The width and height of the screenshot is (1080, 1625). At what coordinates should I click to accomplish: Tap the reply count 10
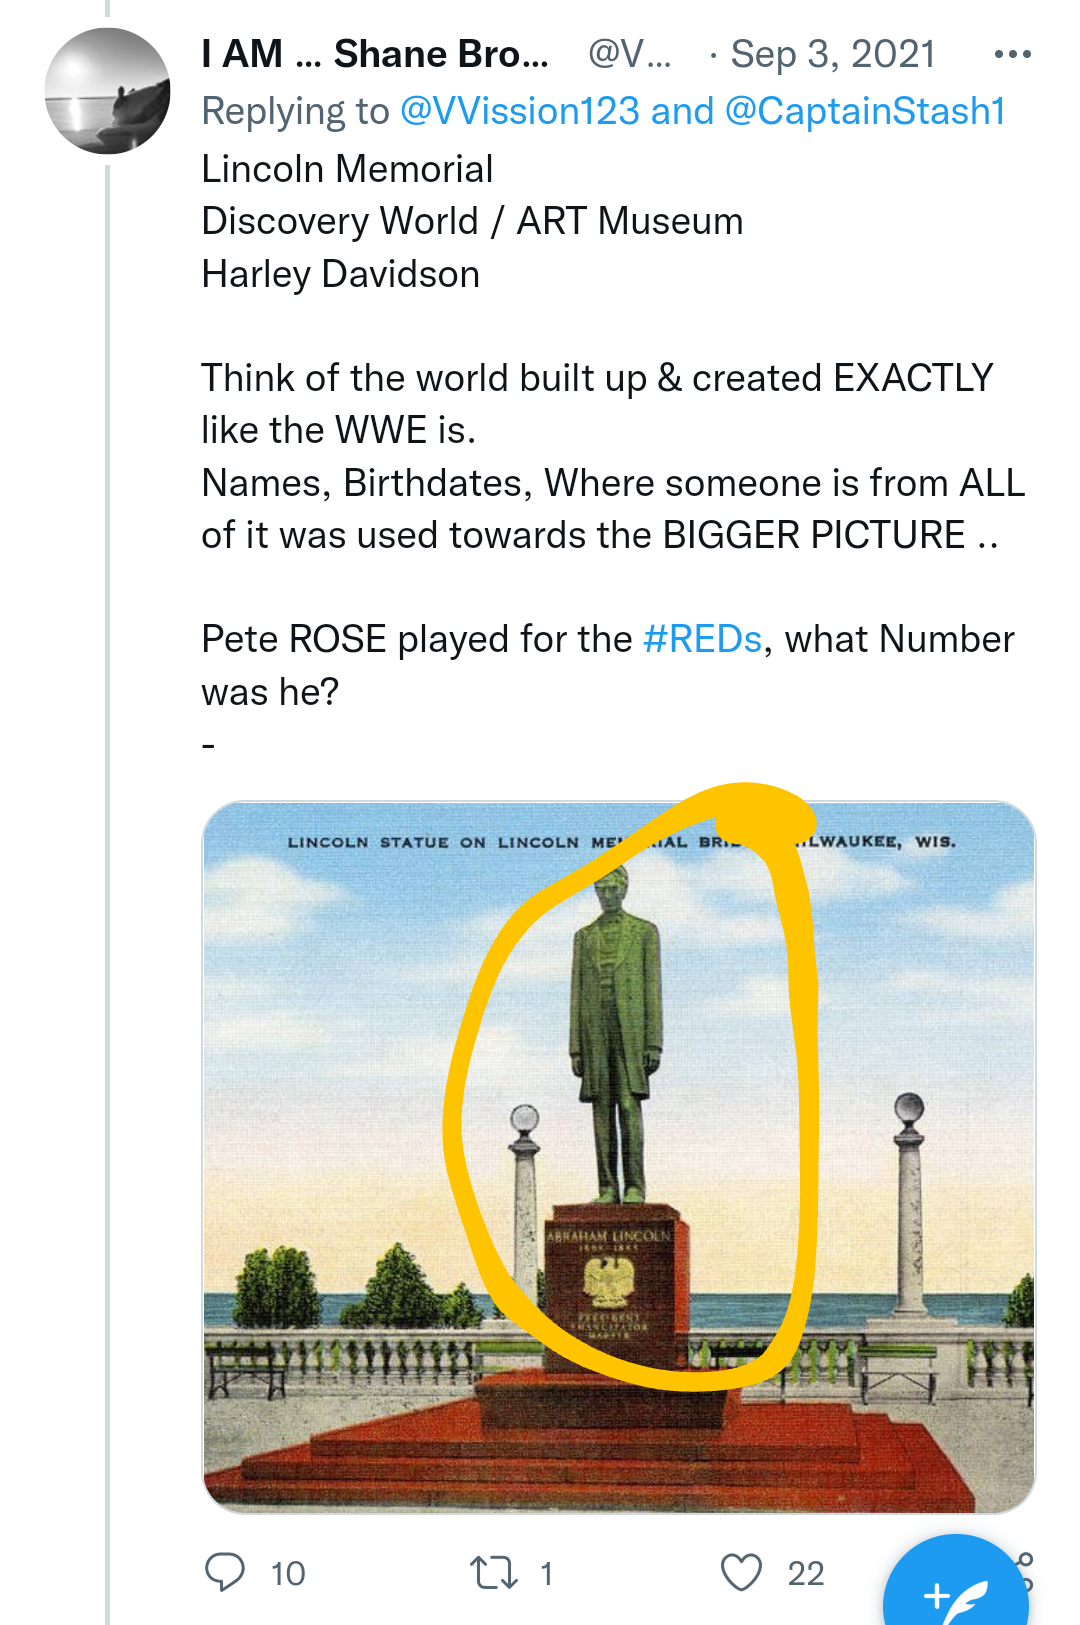(x=288, y=1574)
